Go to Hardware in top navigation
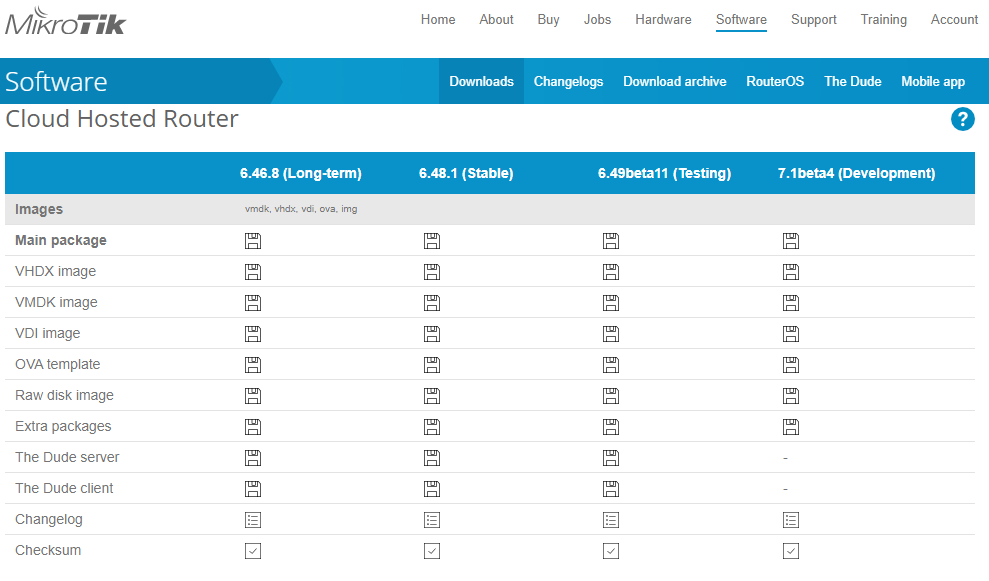Viewport: 989px width, 581px height. pyautogui.click(x=663, y=19)
